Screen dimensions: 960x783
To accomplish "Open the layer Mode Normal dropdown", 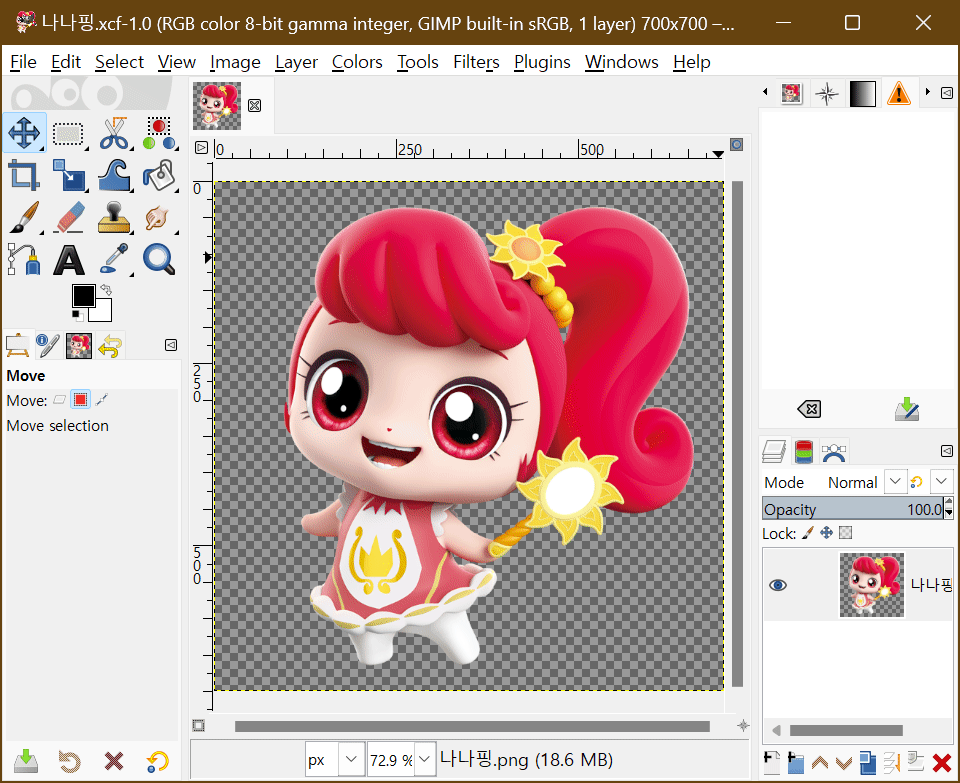I will pos(894,482).
